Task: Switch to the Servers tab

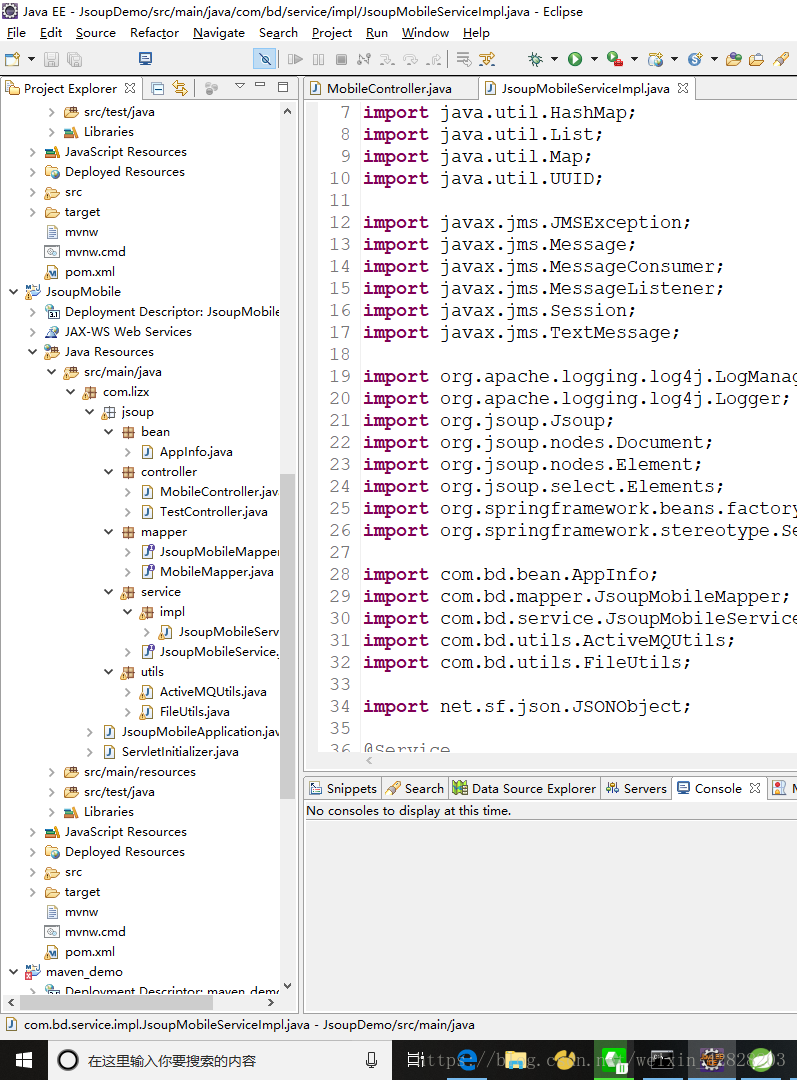Action: point(636,789)
